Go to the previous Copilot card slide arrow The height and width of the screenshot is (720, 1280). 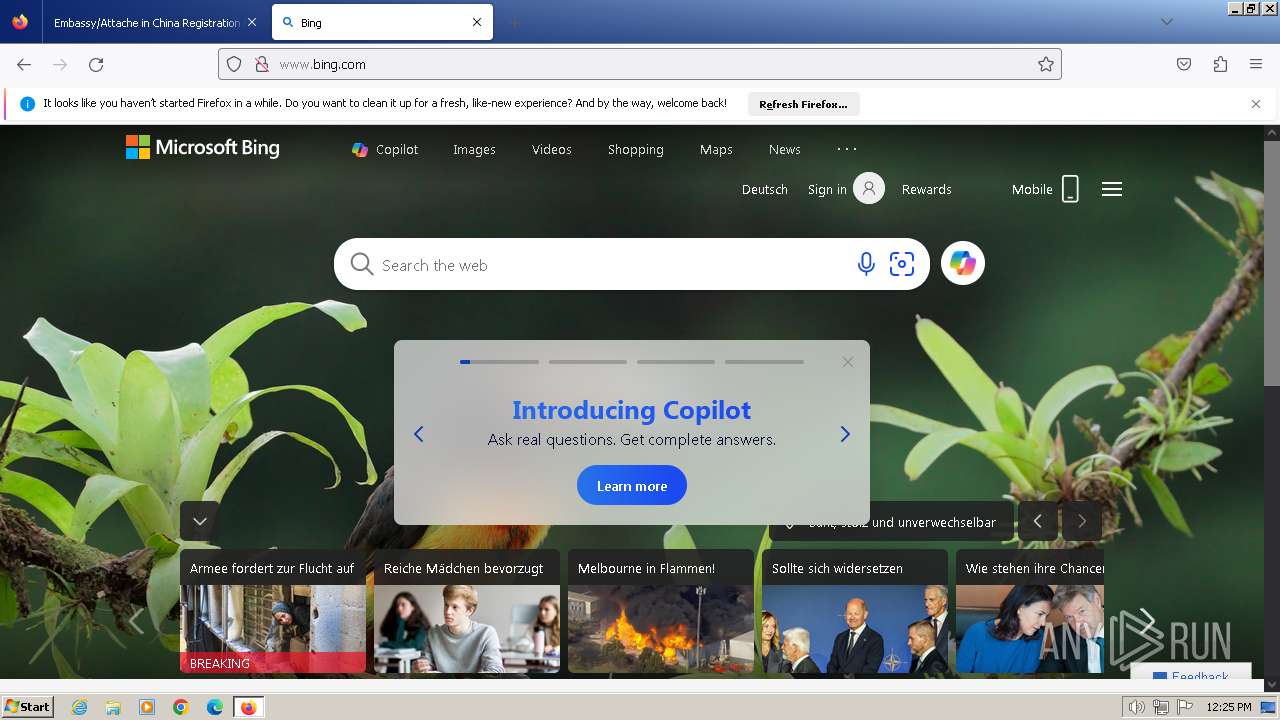[x=419, y=434]
